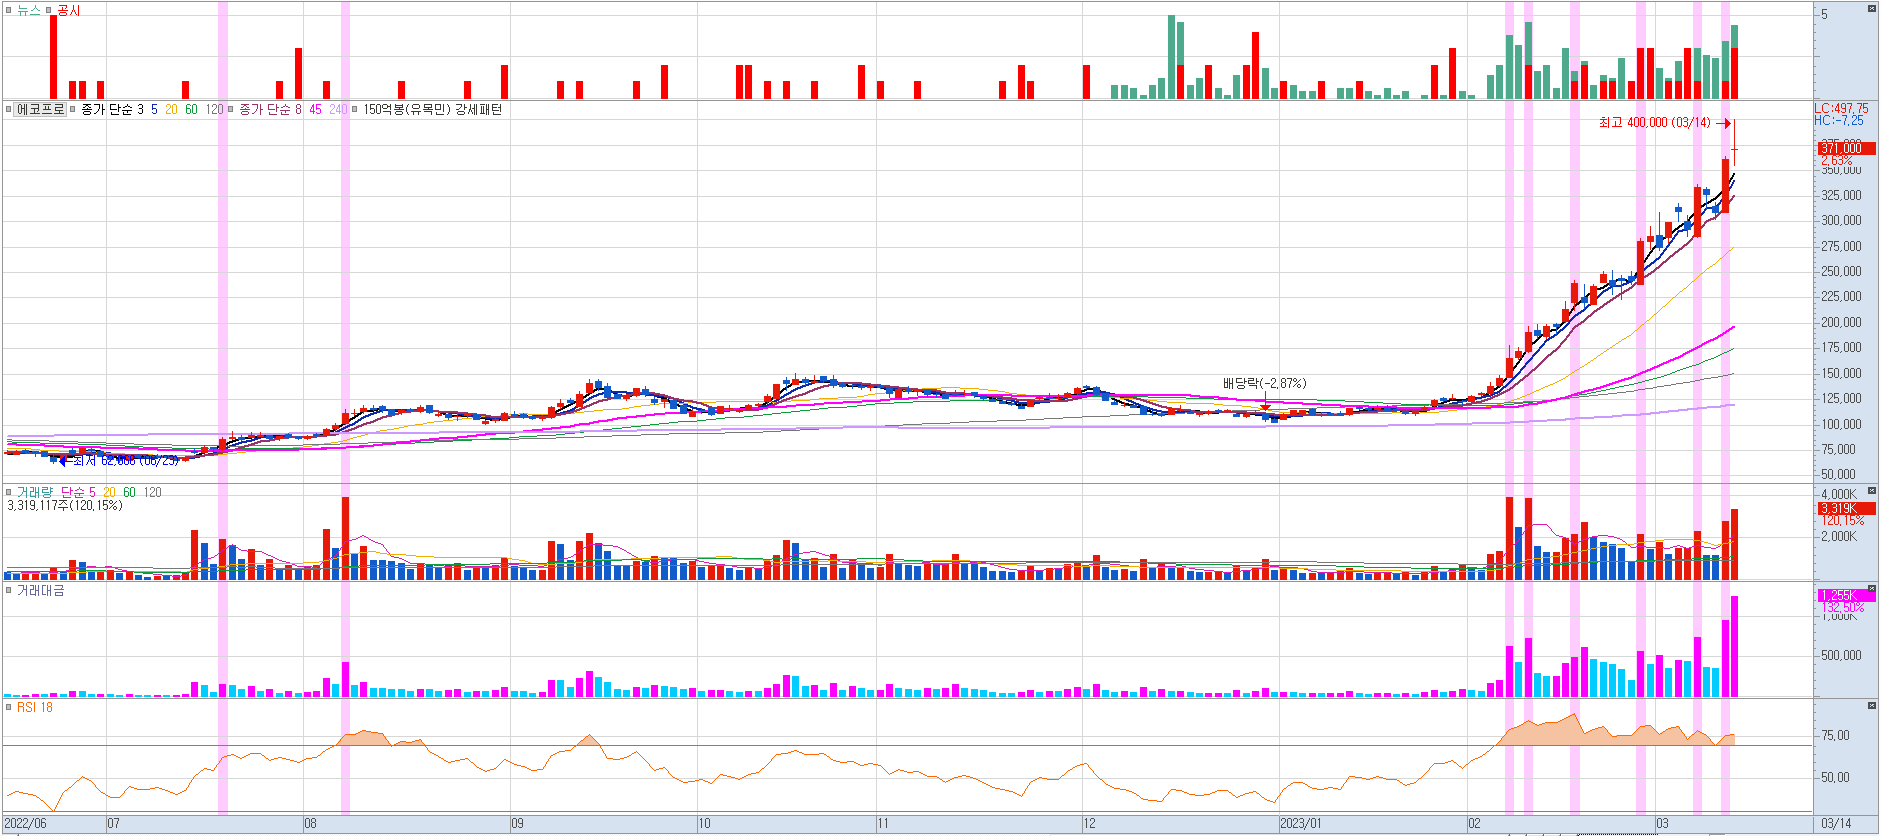Click the 단순 5 volume average label

78,492
